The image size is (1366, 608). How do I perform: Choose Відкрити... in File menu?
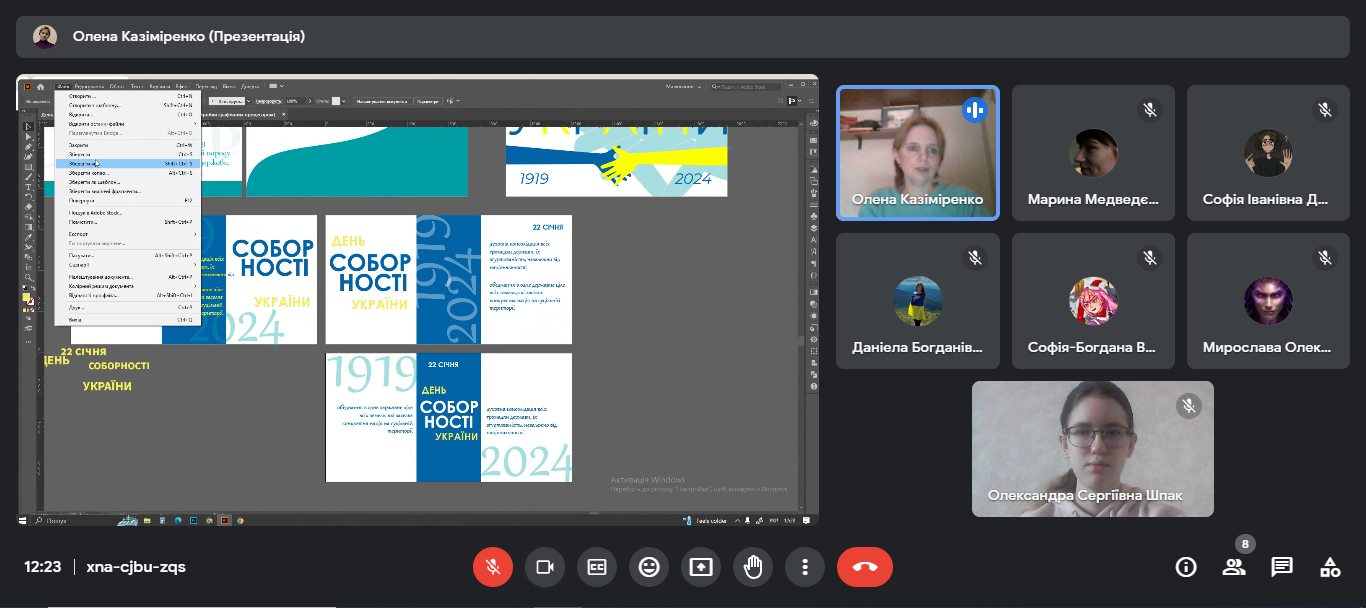[128, 115]
